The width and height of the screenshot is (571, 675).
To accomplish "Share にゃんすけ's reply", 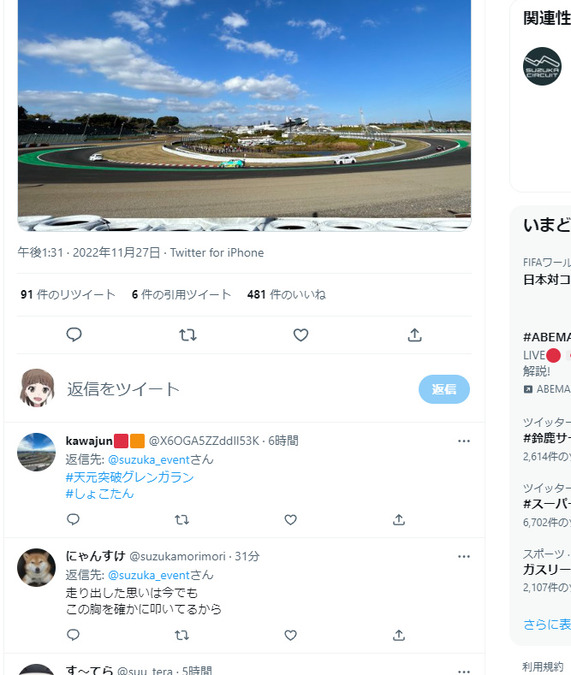I will point(399,635).
